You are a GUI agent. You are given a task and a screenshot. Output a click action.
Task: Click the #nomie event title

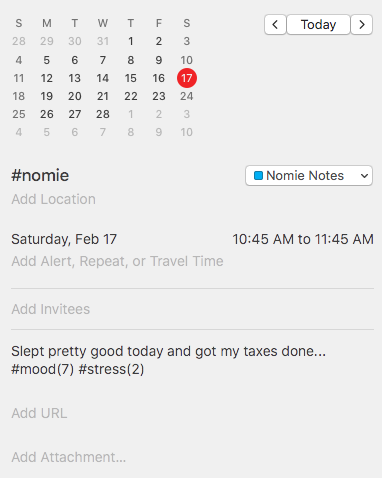click(40, 175)
